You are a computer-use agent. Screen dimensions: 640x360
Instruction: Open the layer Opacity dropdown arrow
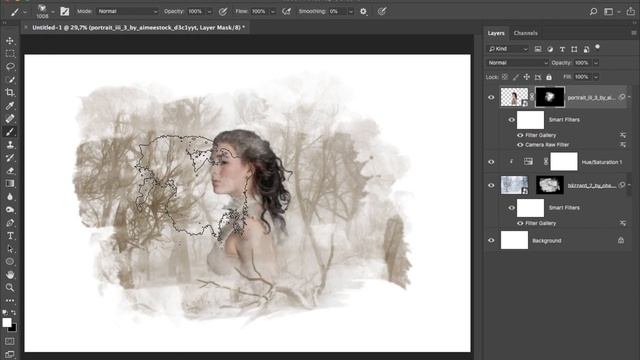tap(596, 63)
